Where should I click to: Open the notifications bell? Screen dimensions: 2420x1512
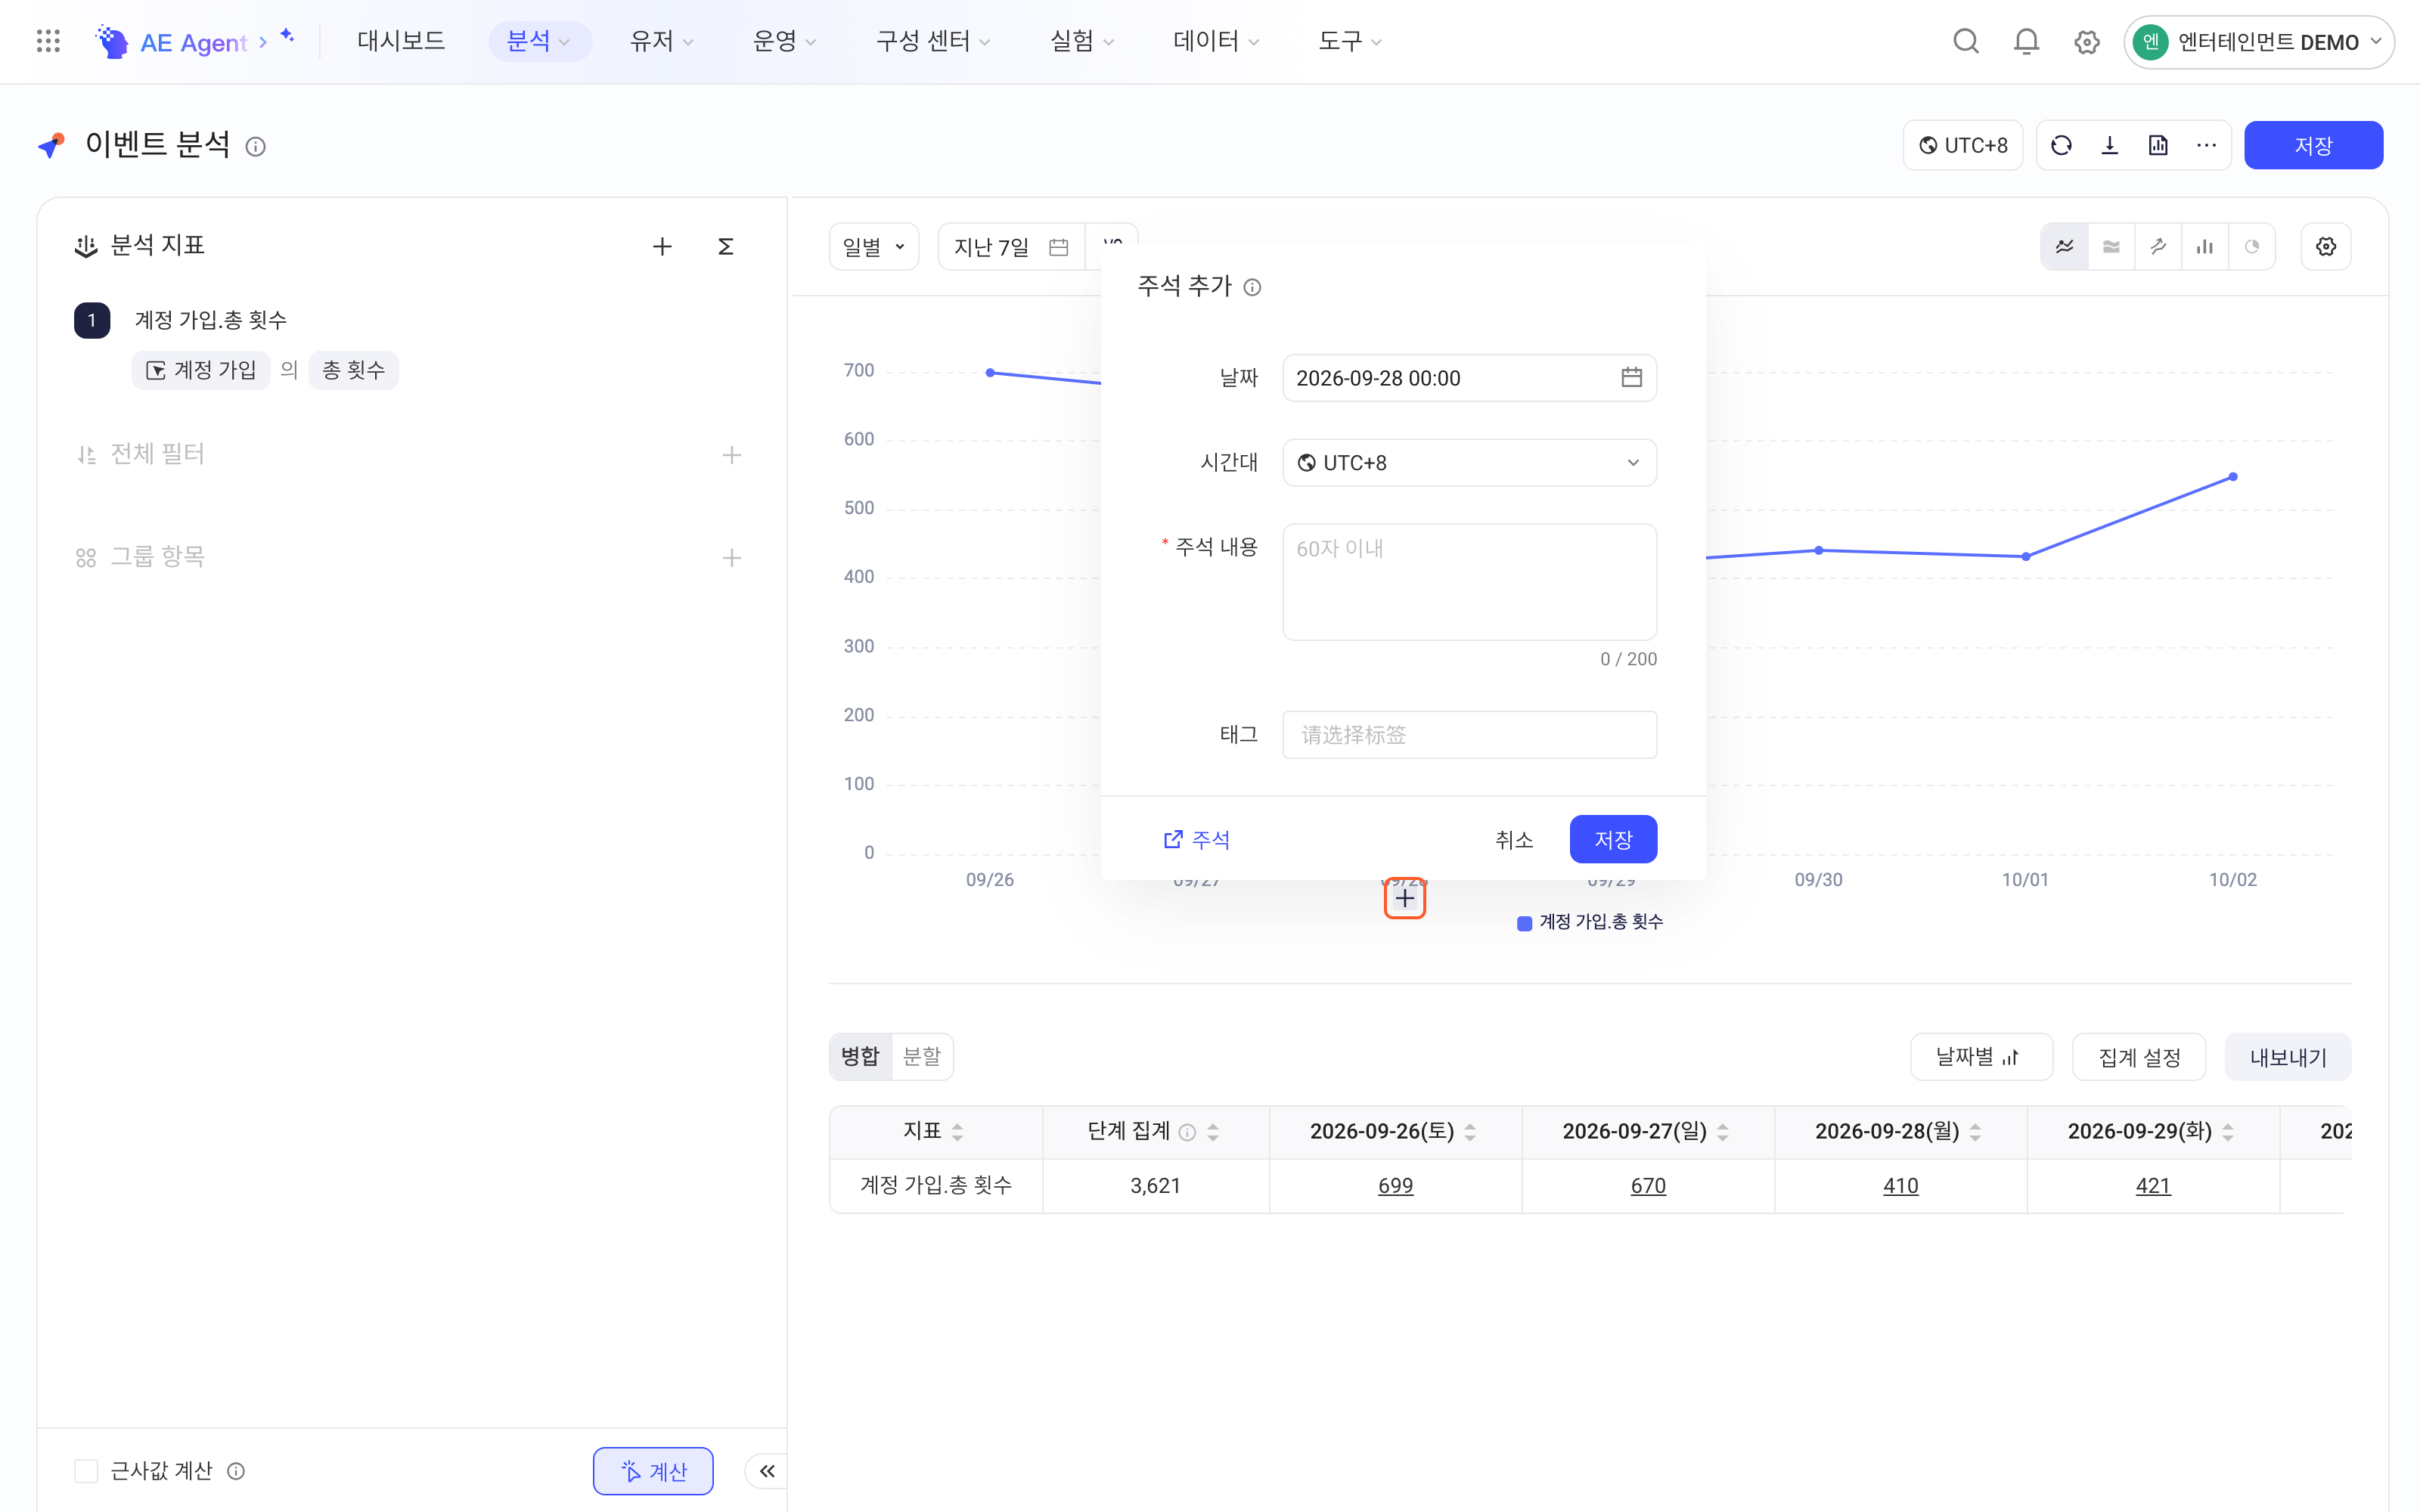[x=2026, y=41]
